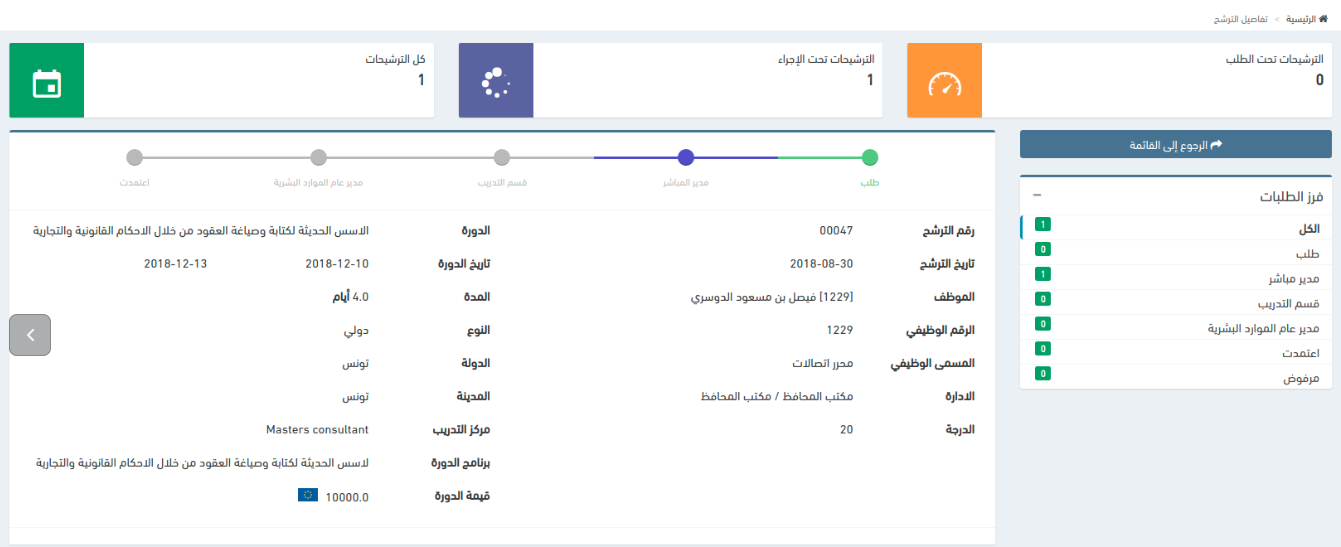Click the اعتمدت final step circle
1341x547 pixels.
pos(134,157)
